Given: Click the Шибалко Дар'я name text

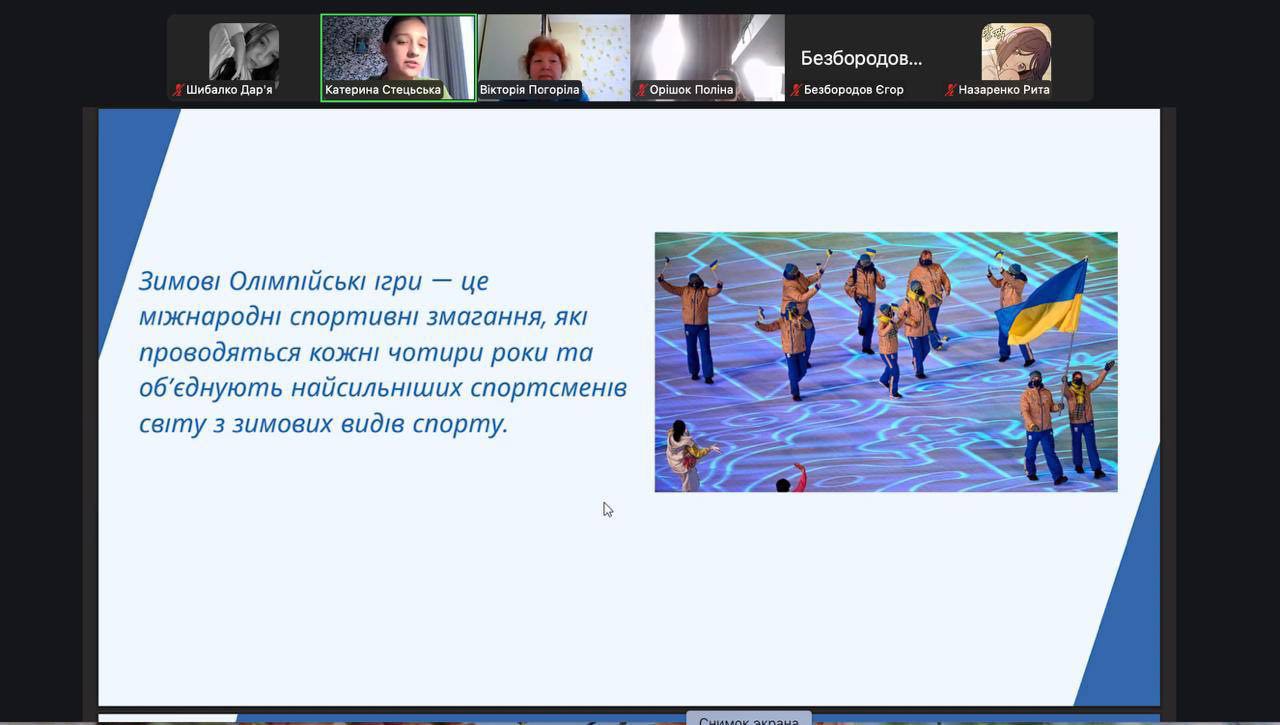Looking at the screenshot, I should (229, 90).
